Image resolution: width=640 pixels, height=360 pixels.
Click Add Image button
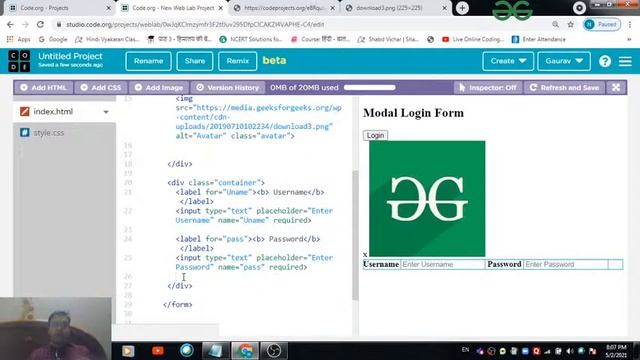[x=159, y=87]
